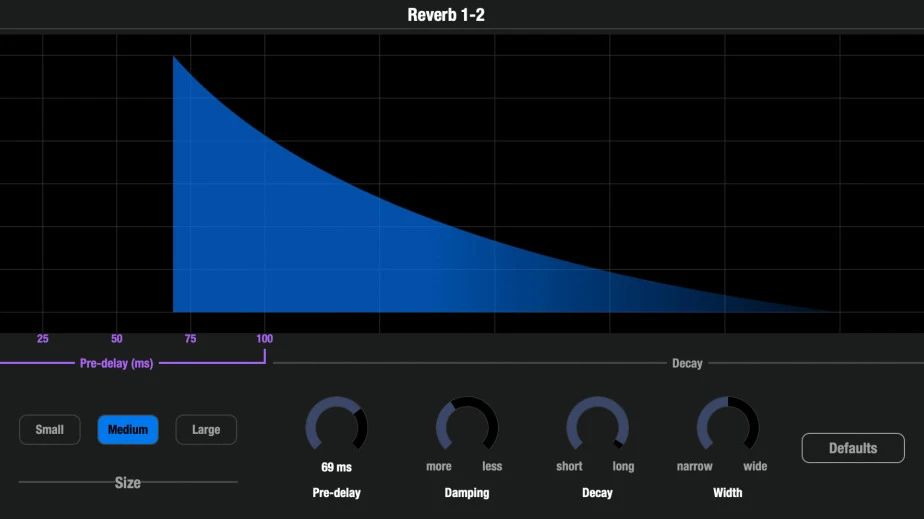Click the 25 pre-delay axis label
924x519 pixels.
(42, 339)
